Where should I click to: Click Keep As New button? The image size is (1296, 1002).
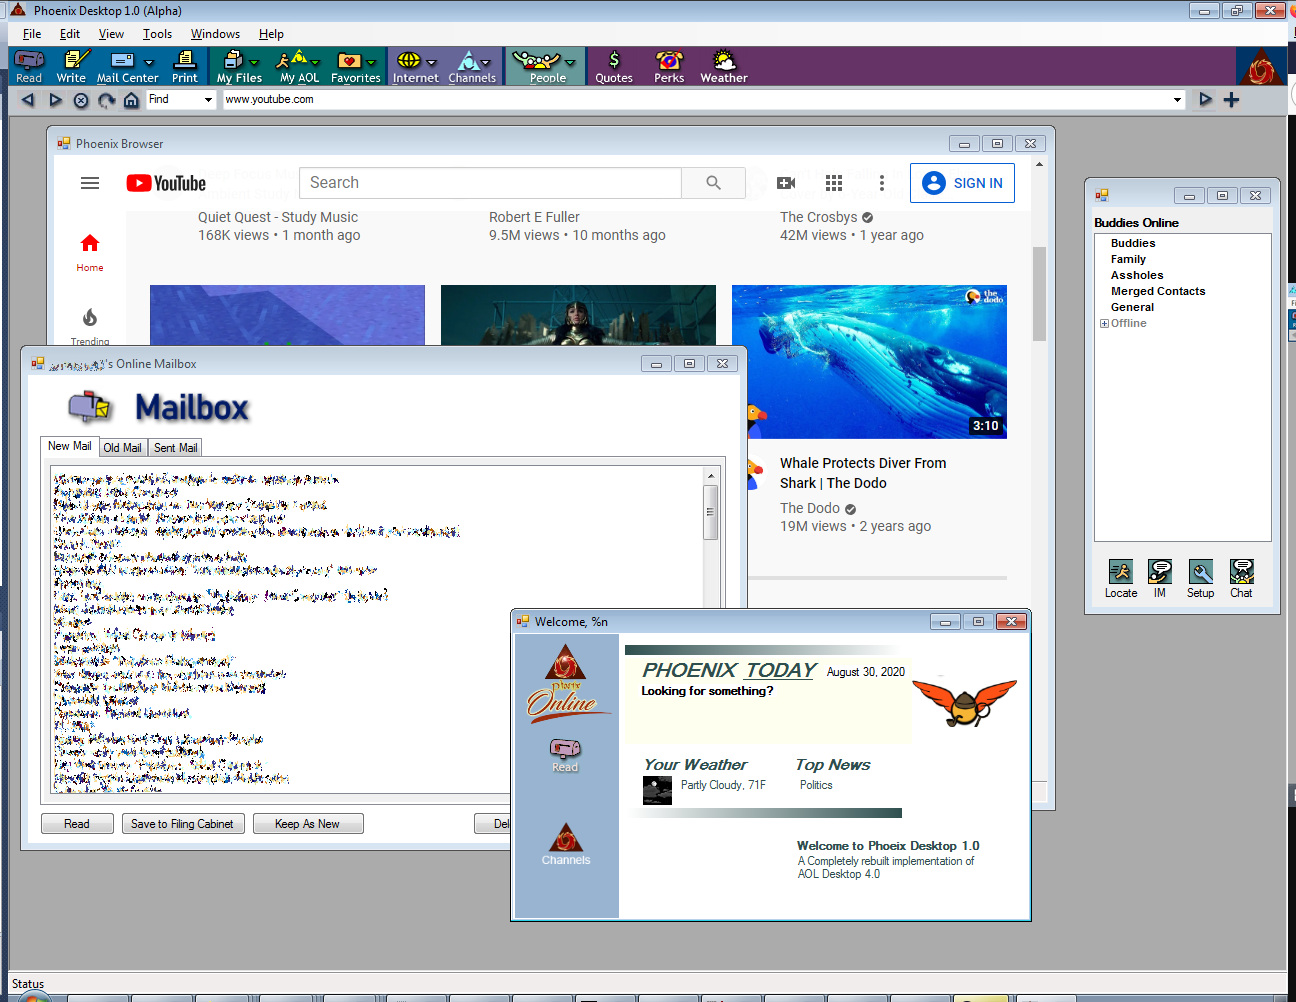pos(307,824)
